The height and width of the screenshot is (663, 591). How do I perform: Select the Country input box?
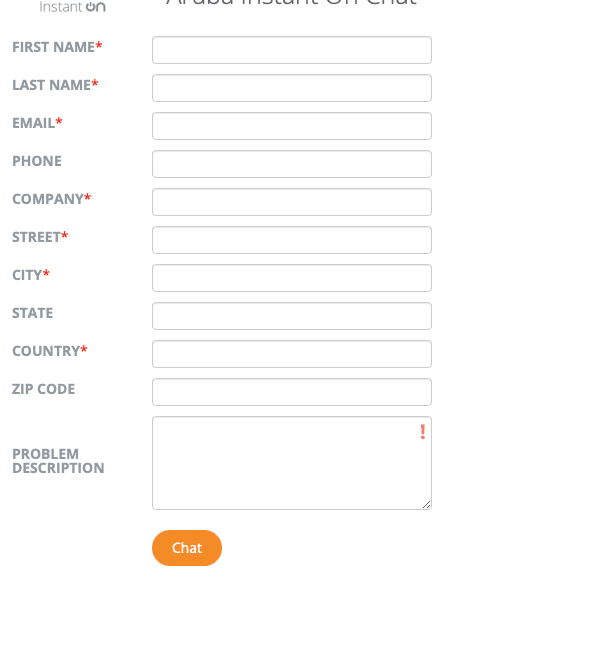tap(292, 354)
